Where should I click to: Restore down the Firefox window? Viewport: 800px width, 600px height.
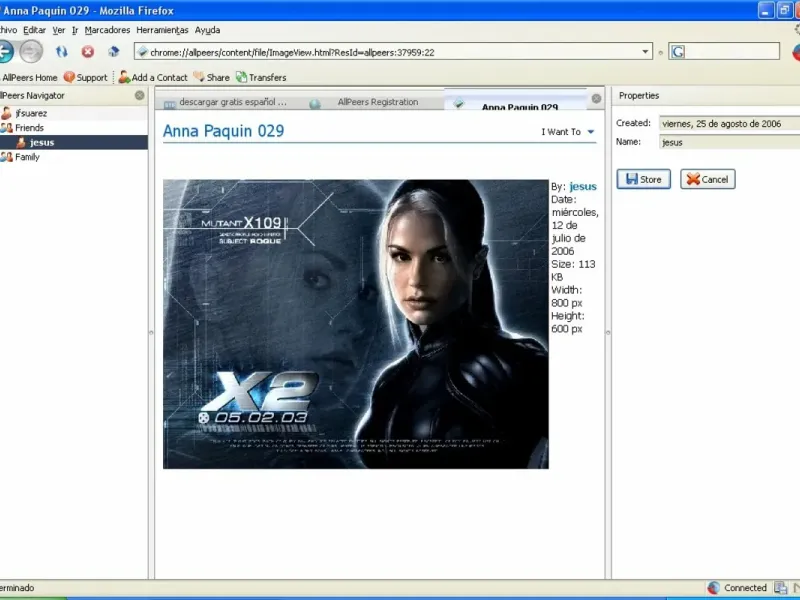pos(784,10)
